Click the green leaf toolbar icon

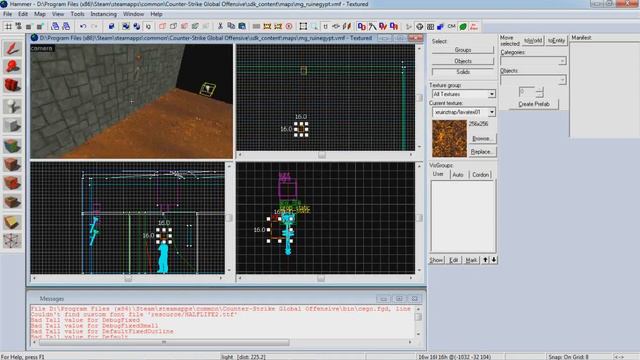463,27
